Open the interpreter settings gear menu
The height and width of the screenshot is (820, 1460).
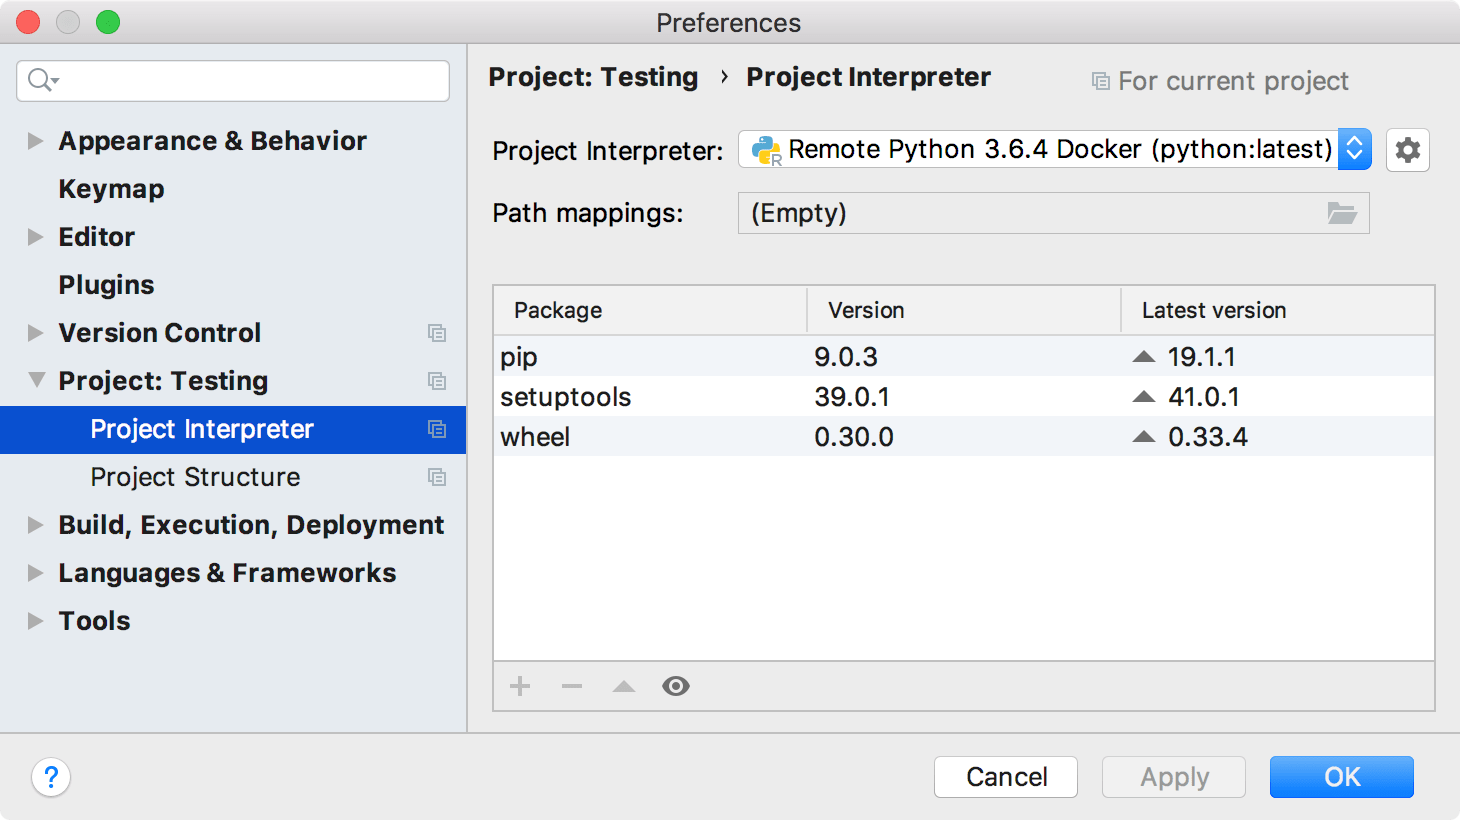tap(1407, 150)
